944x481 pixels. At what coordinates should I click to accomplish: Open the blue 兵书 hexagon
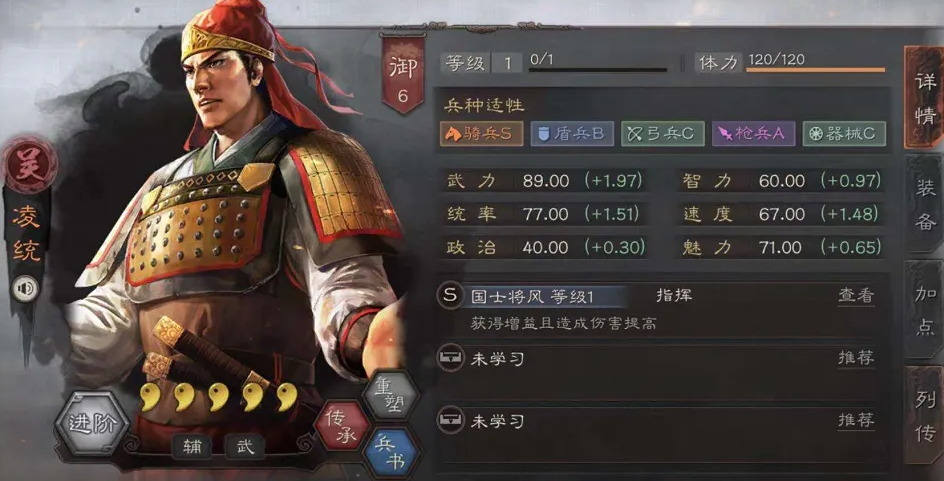coord(393,453)
